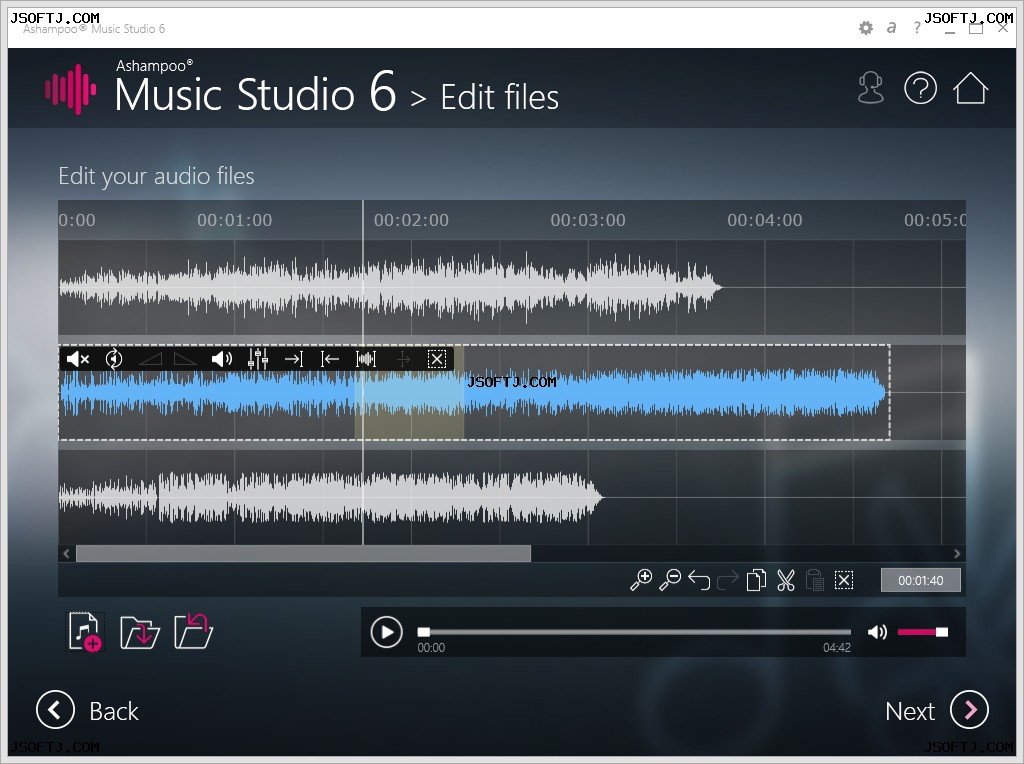Undo the last edit

[699, 580]
